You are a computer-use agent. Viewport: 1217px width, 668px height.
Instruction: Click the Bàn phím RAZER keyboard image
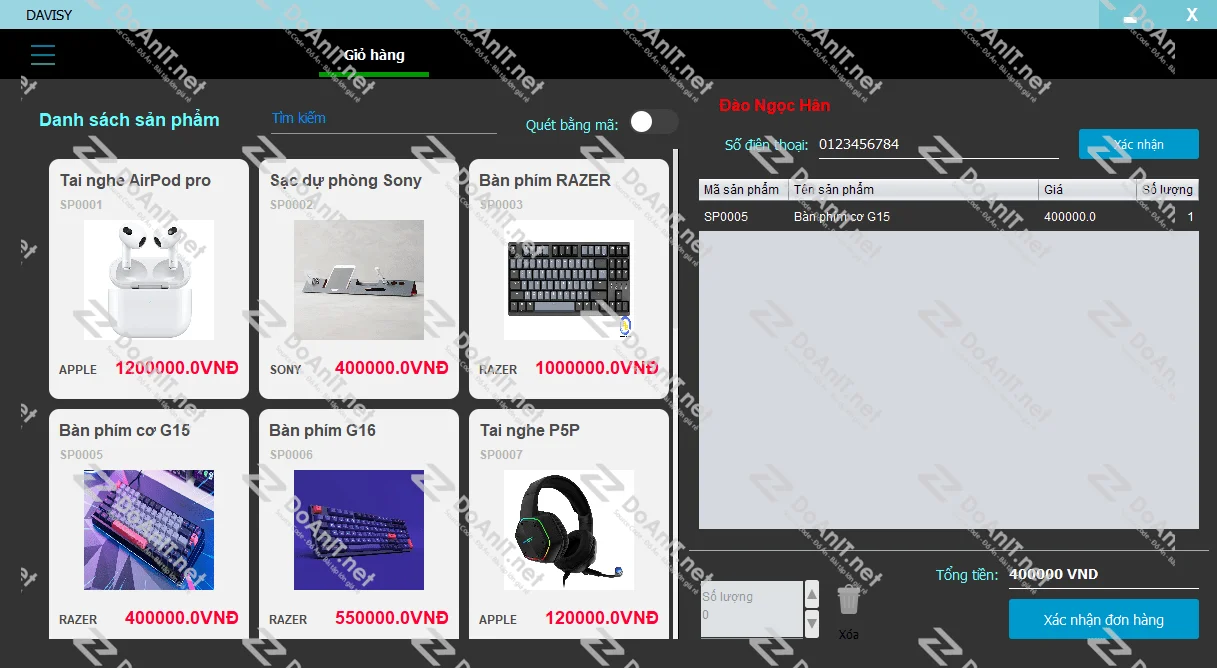pos(568,280)
